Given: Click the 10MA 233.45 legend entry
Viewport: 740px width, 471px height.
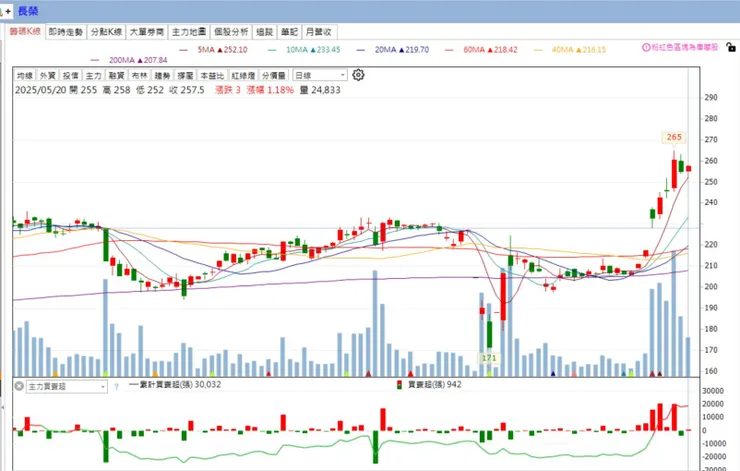Looking at the screenshot, I should 304,50.
